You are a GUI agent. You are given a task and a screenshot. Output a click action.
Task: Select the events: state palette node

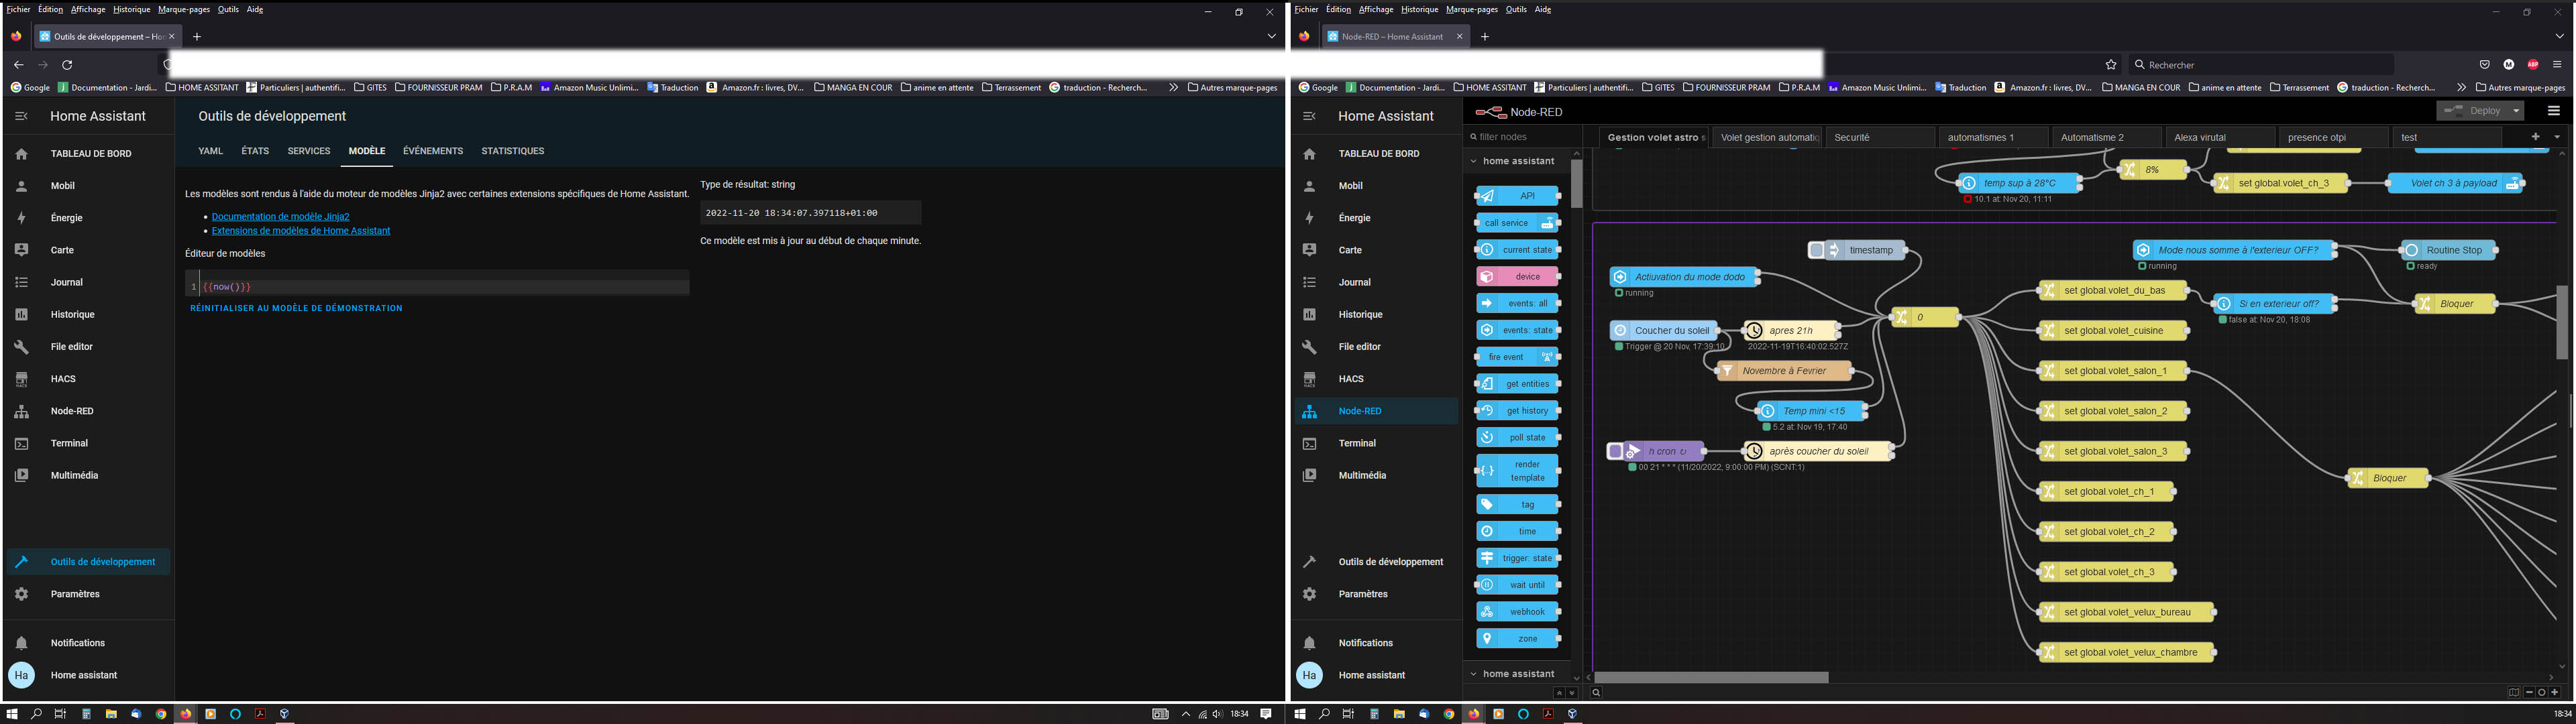1517,330
